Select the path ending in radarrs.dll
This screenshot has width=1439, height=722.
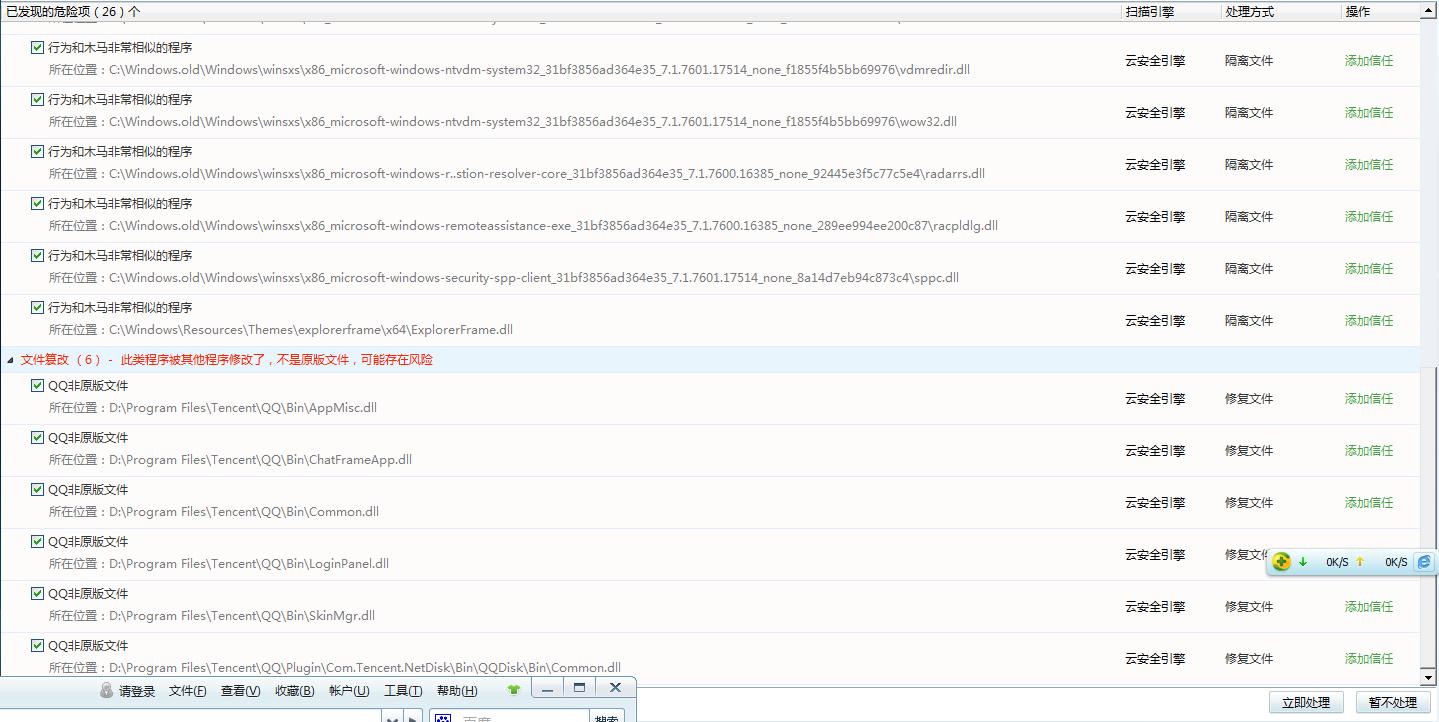pos(547,174)
